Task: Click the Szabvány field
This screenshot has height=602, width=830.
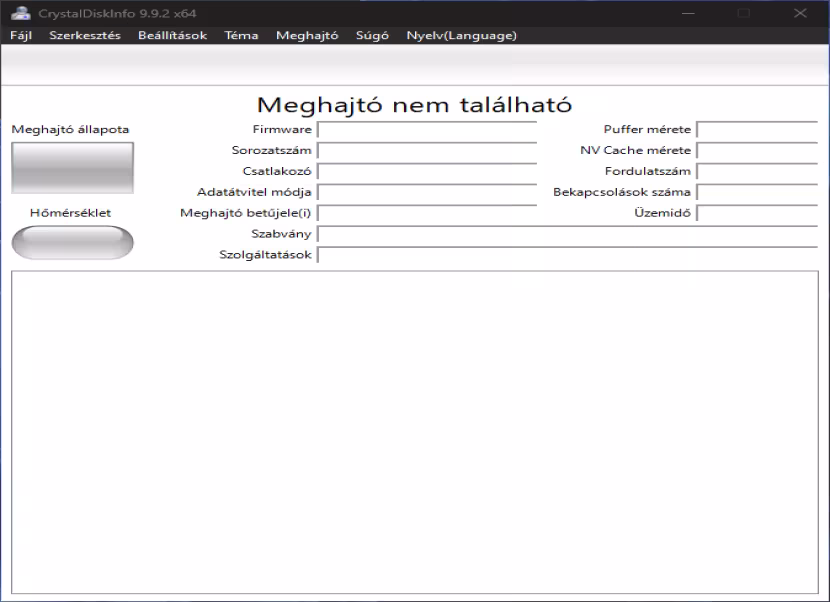Action: point(567,234)
